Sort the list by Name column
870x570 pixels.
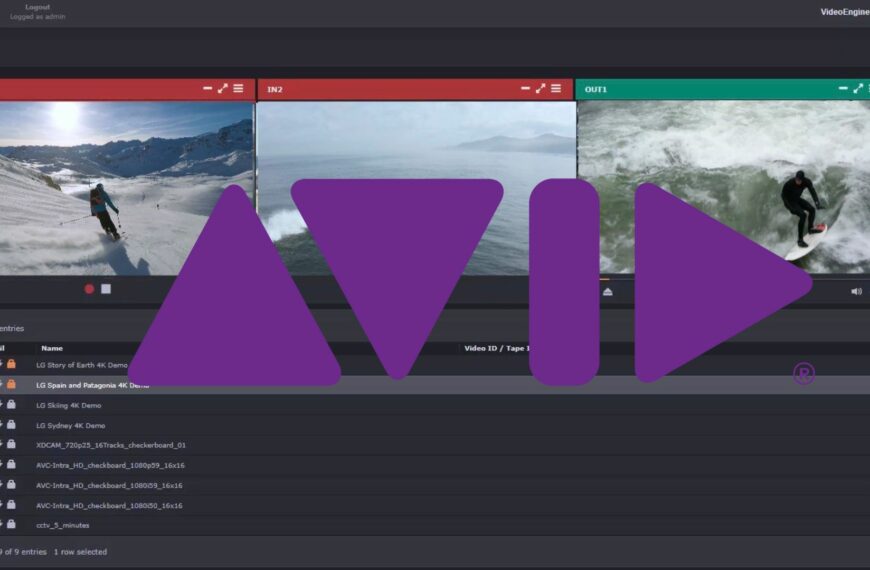tap(52, 348)
